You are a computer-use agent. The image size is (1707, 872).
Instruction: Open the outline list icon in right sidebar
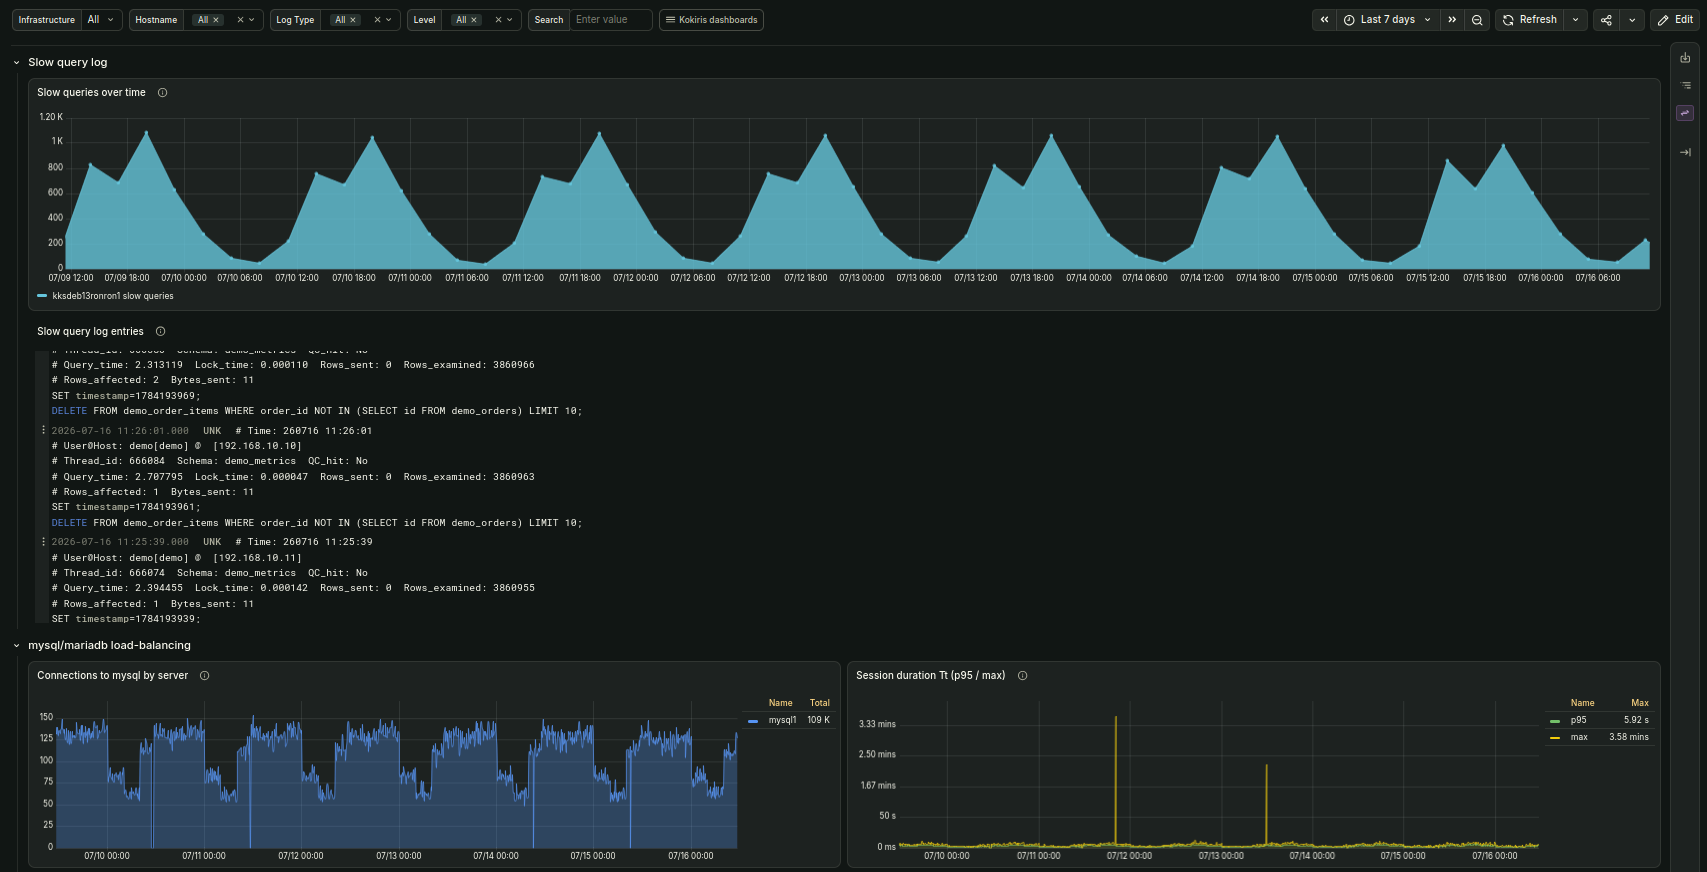click(x=1685, y=86)
